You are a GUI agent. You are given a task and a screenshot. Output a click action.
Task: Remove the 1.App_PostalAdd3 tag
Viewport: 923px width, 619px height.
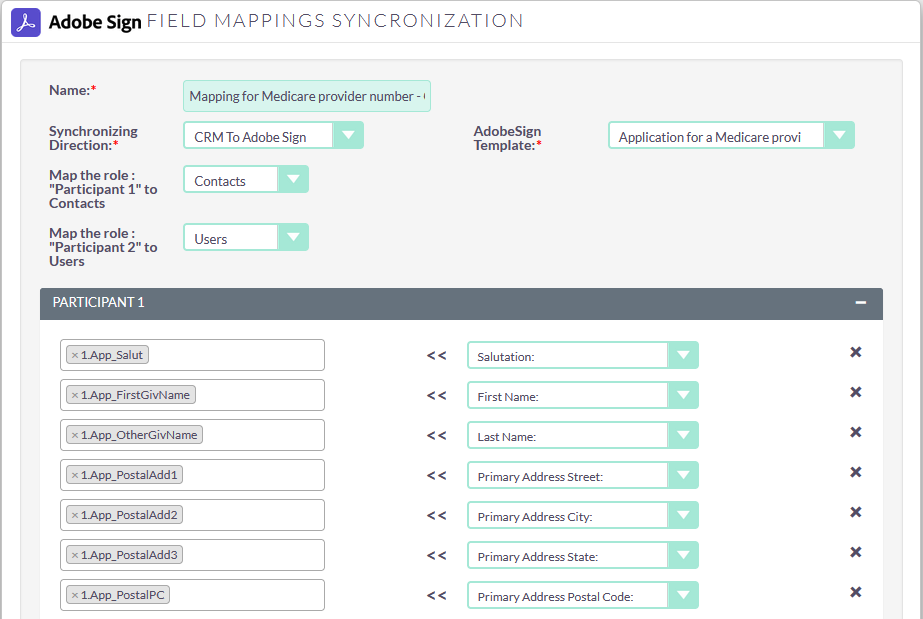[x=75, y=555]
